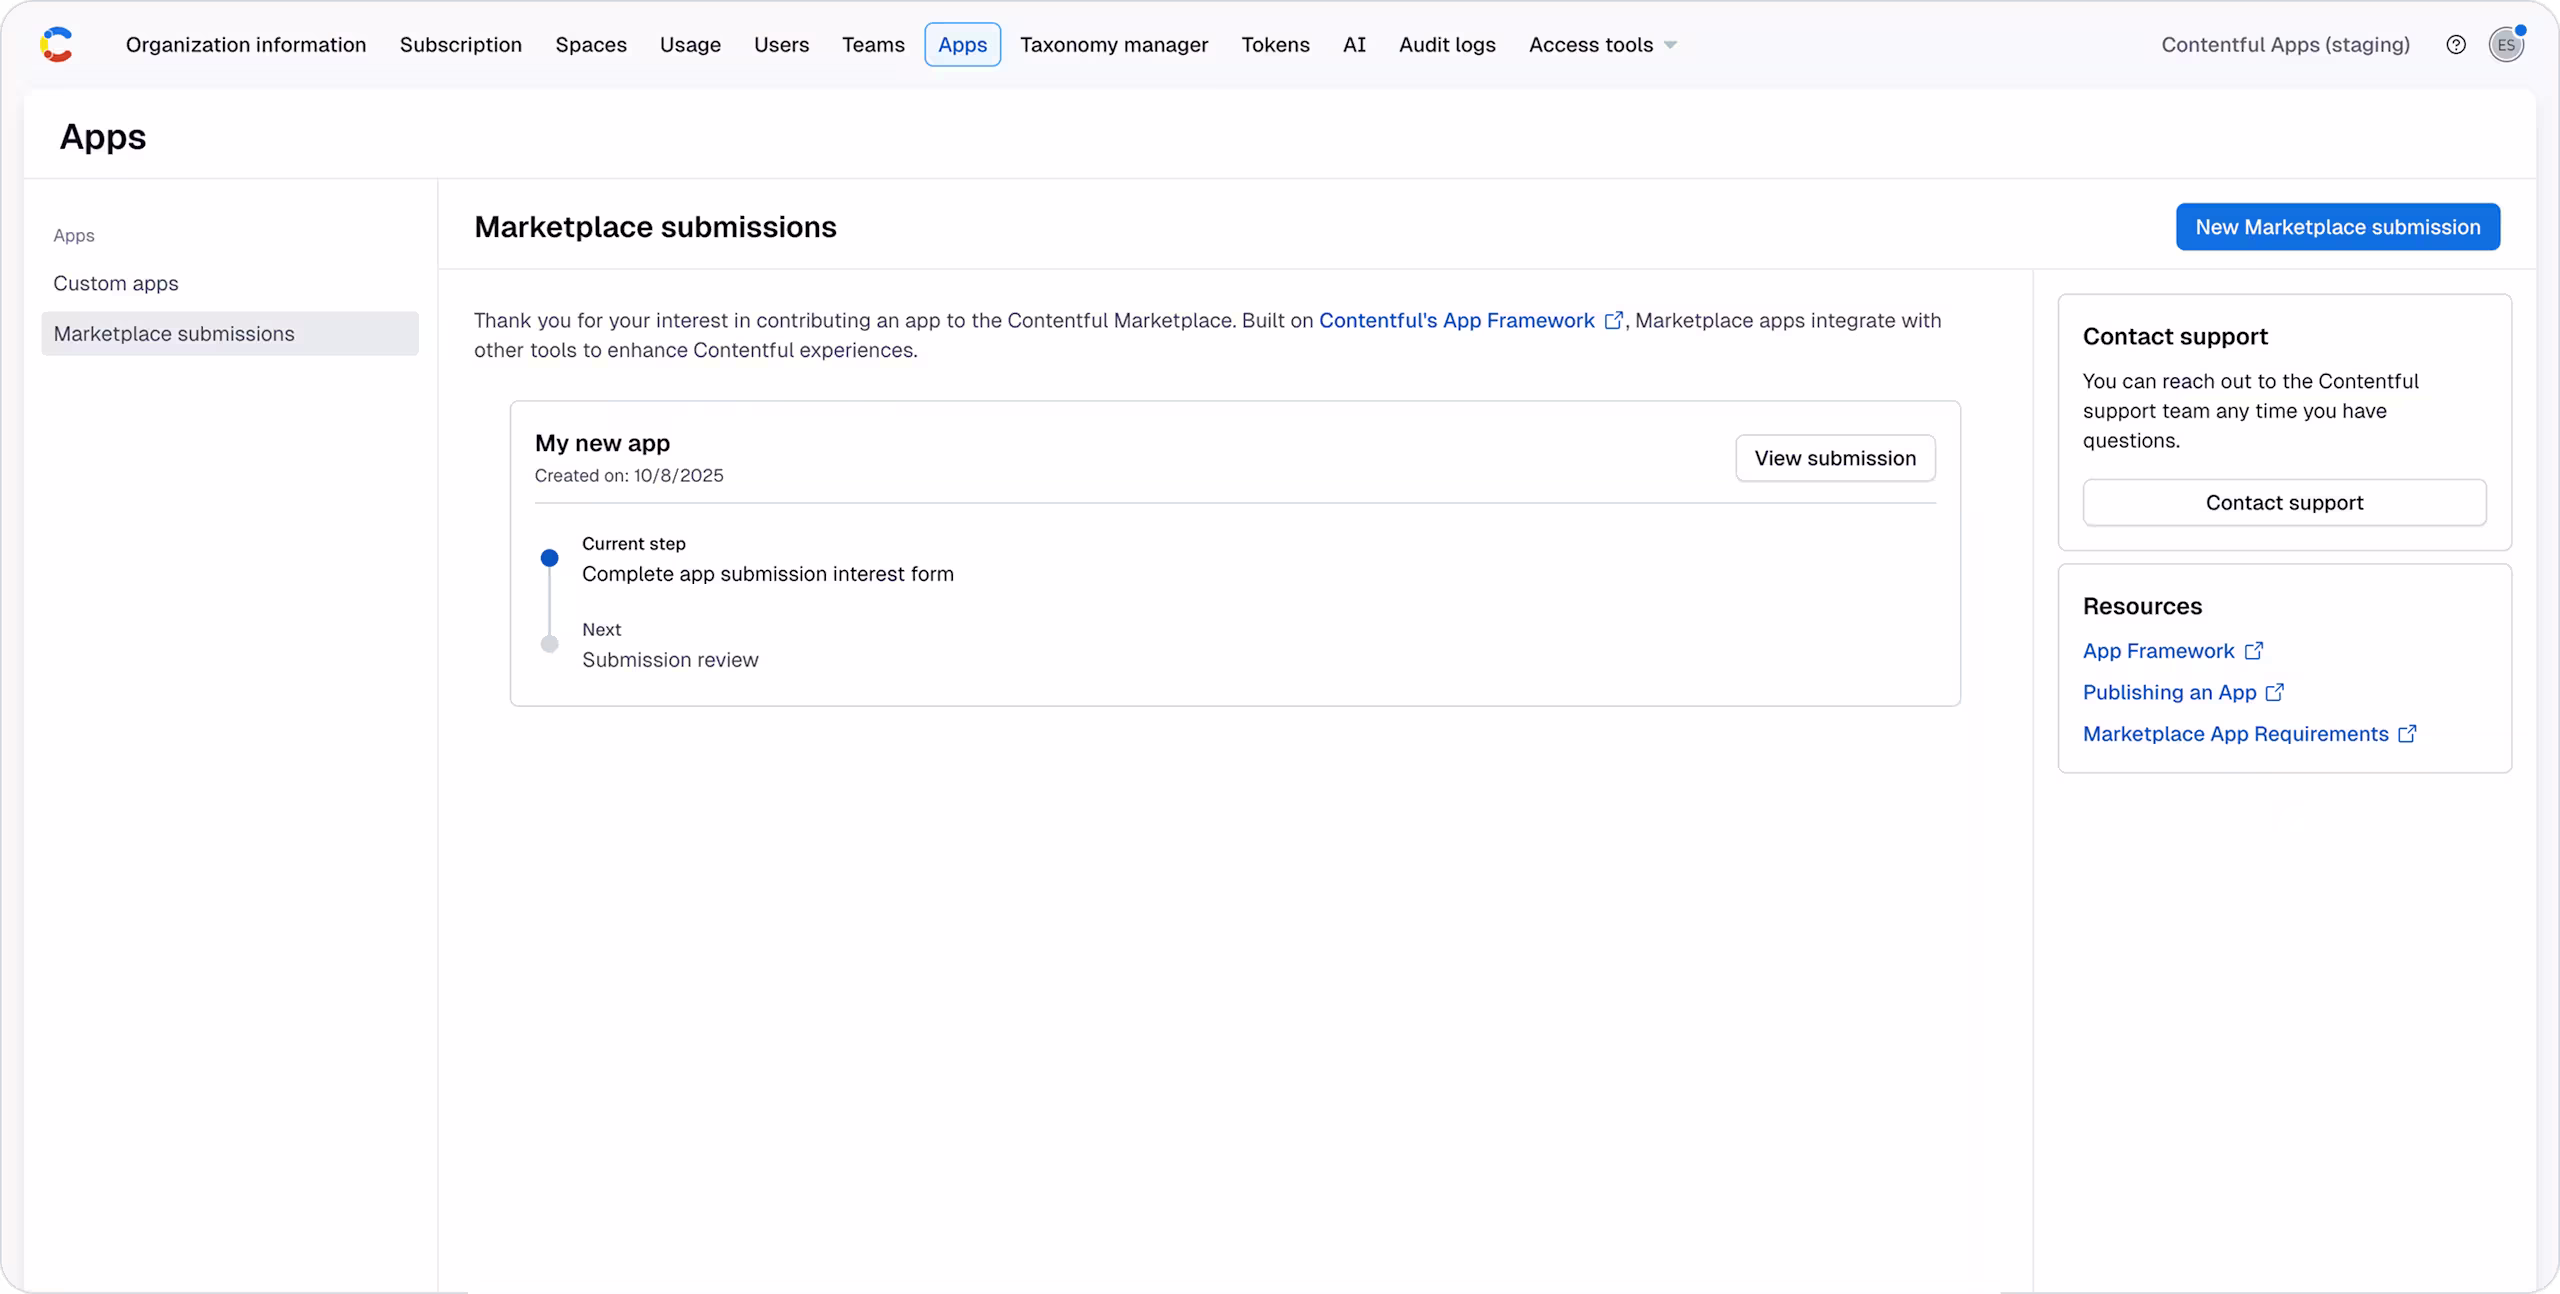Image resolution: width=2560 pixels, height=1294 pixels.
Task: Open the Teams tab
Action: (x=873, y=45)
